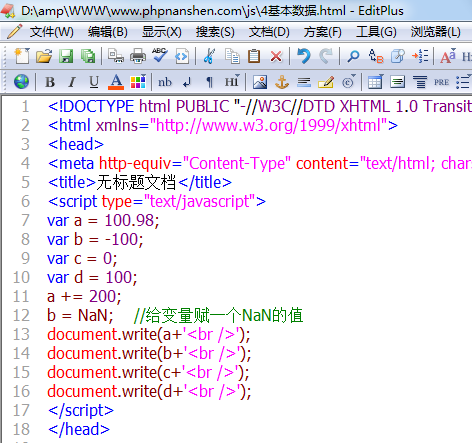The height and width of the screenshot is (443, 472).
Task: Insert an image tag
Action: (260, 82)
